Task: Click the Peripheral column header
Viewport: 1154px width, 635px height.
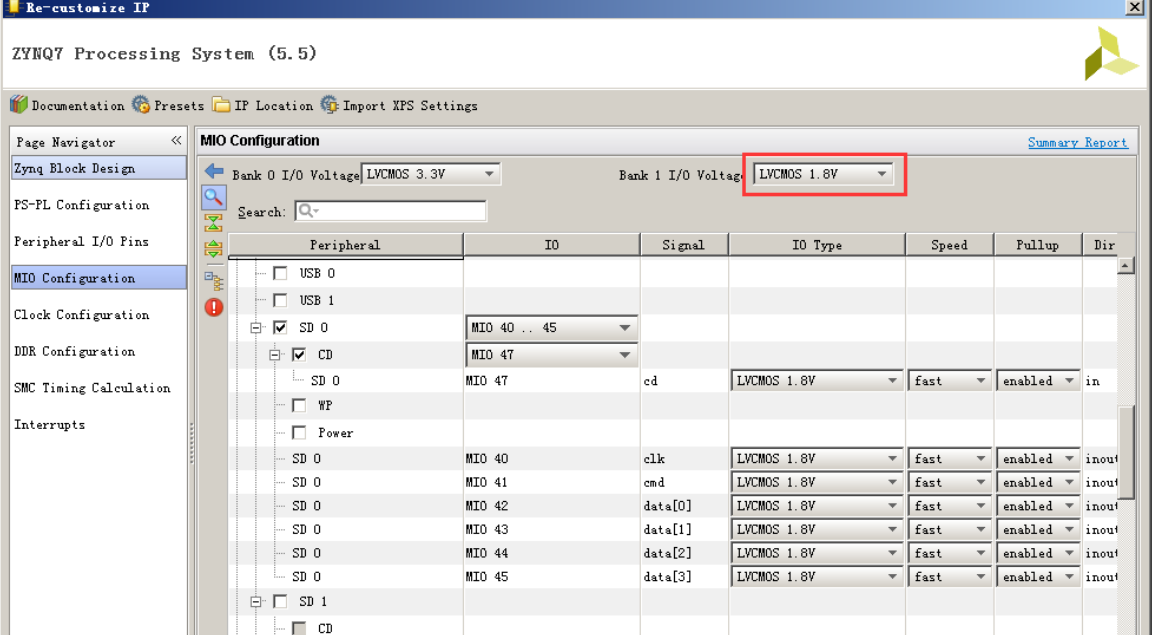Action: (345, 245)
